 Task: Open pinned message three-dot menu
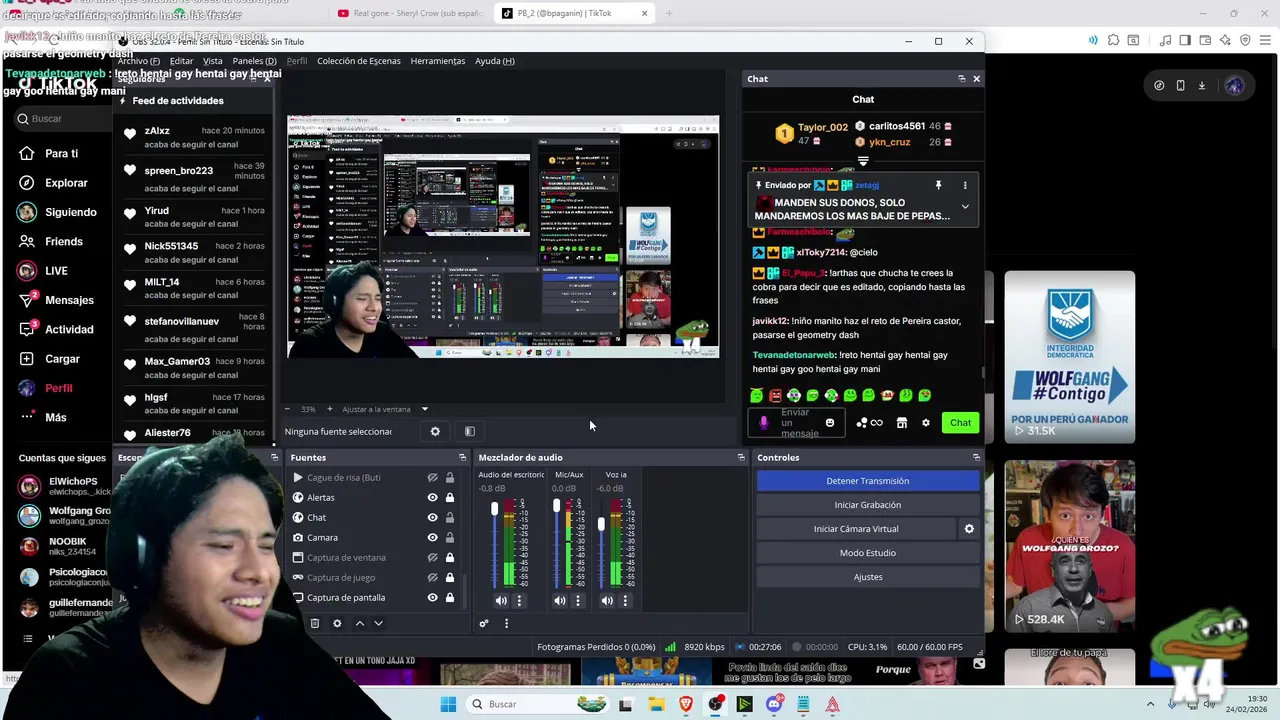tap(965, 186)
